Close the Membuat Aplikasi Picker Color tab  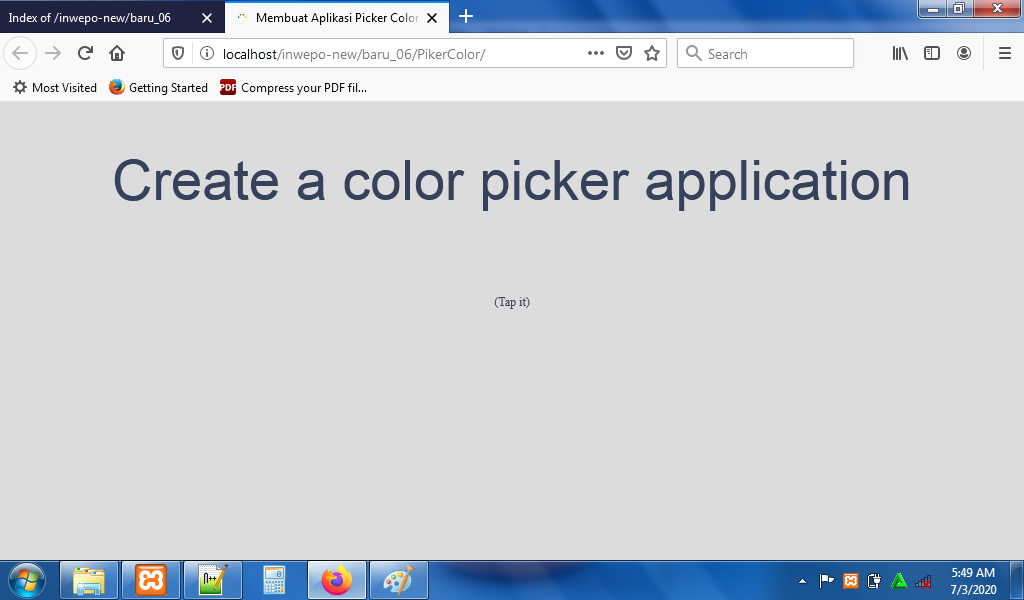pyautogui.click(x=432, y=18)
